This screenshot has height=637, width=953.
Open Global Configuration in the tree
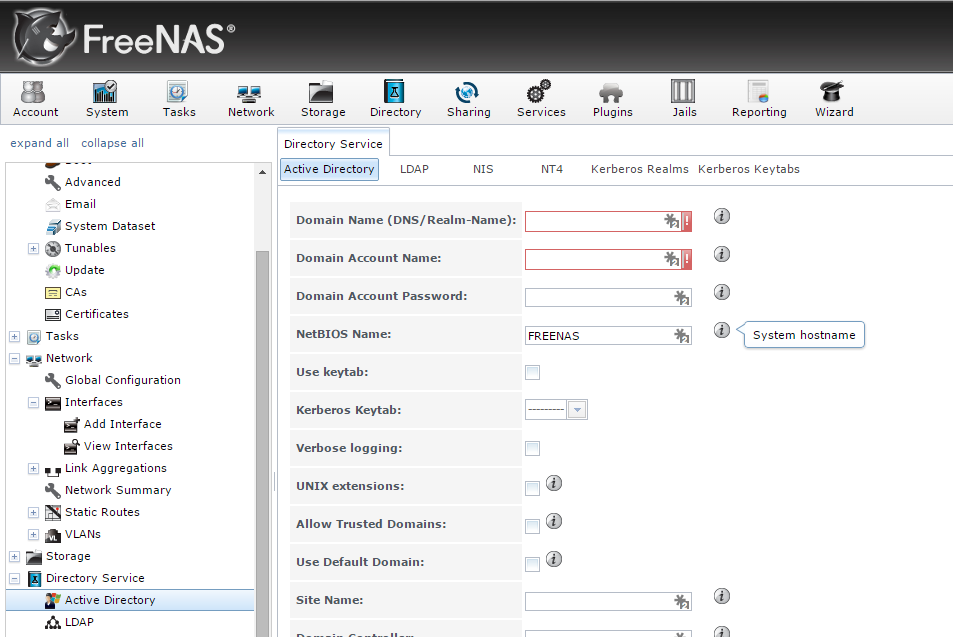123,380
